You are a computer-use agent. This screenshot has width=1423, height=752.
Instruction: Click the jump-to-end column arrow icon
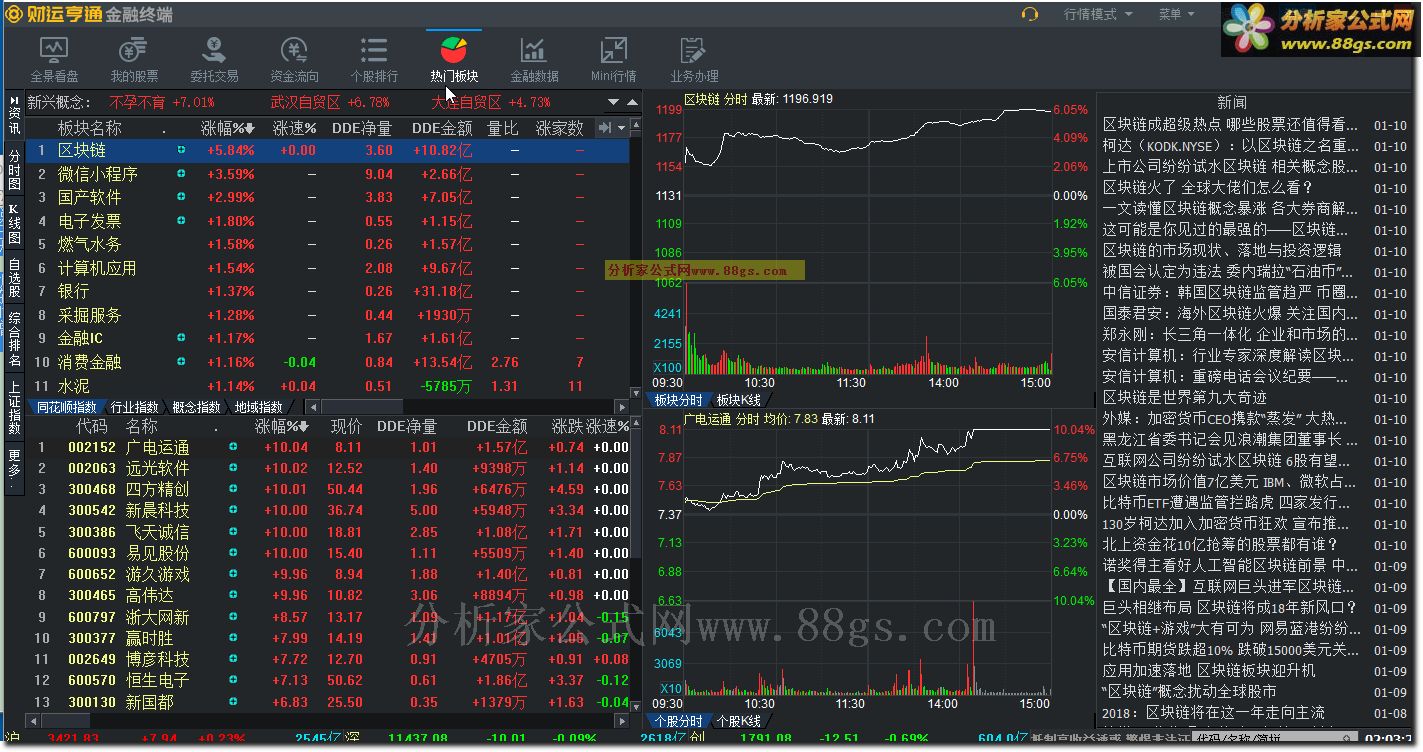(x=605, y=128)
